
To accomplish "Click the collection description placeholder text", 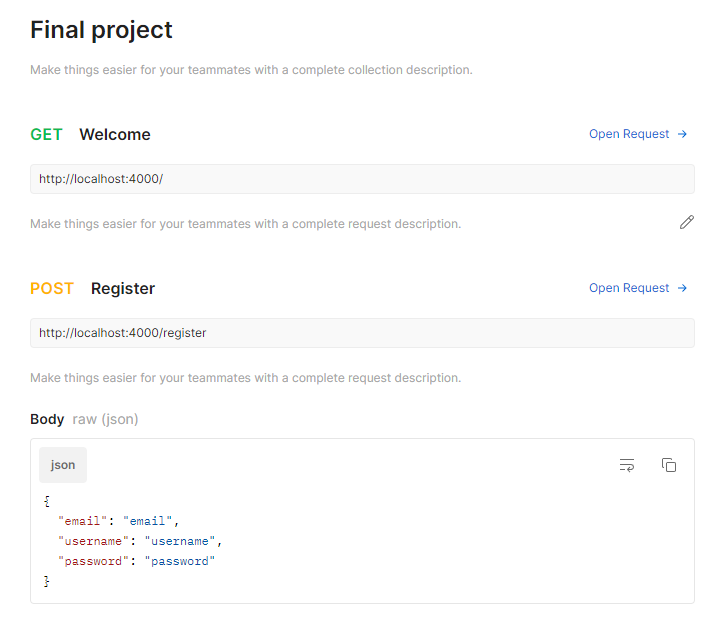I will pyautogui.click(x=251, y=70).
